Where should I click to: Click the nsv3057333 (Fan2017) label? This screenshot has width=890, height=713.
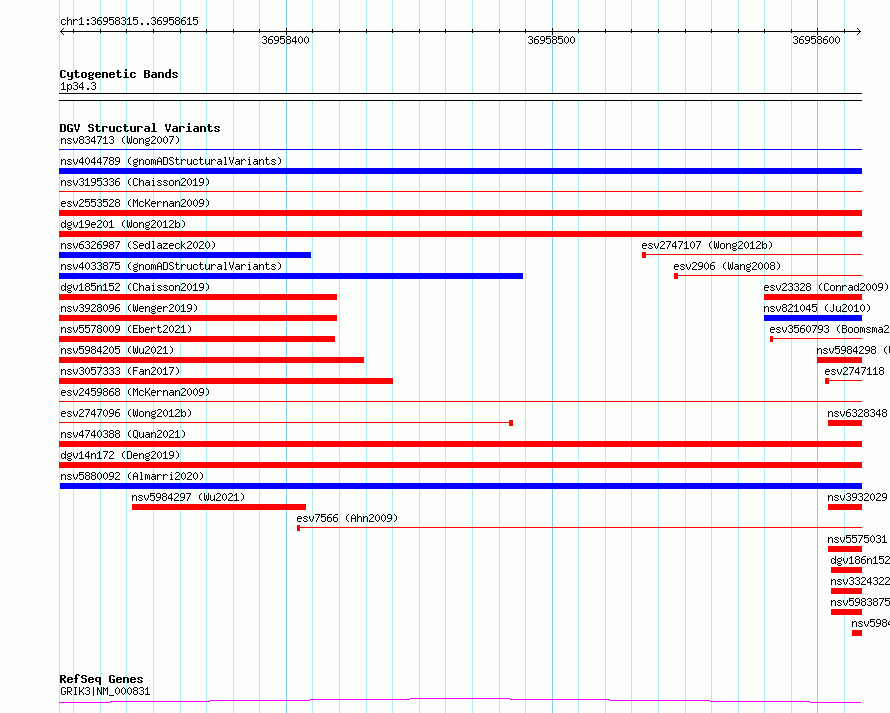[x=120, y=371]
